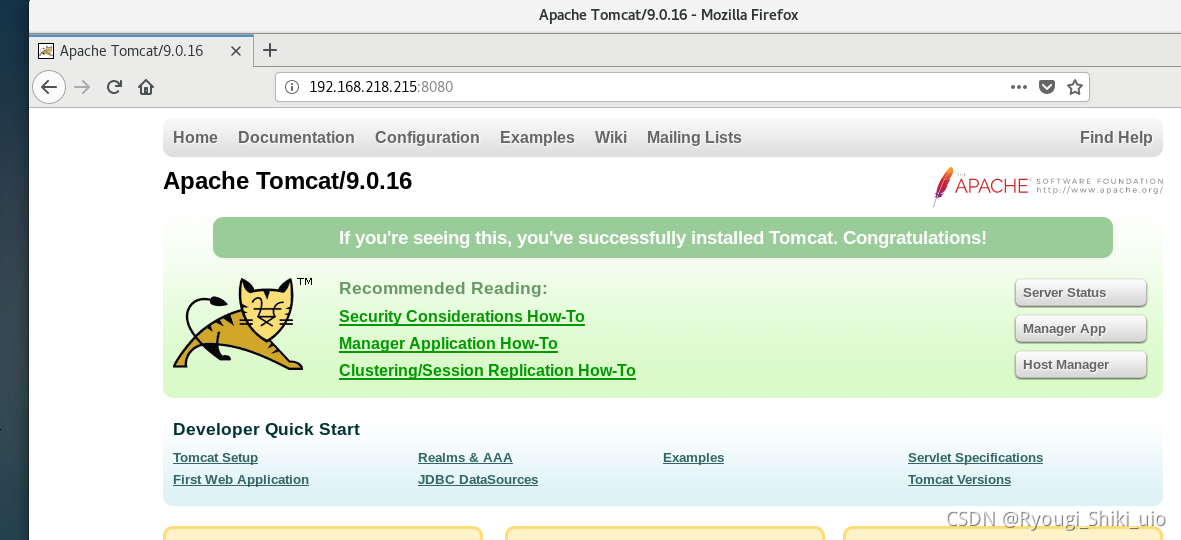Show site information icon in address bar
This screenshot has width=1181, height=540.
[x=291, y=87]
